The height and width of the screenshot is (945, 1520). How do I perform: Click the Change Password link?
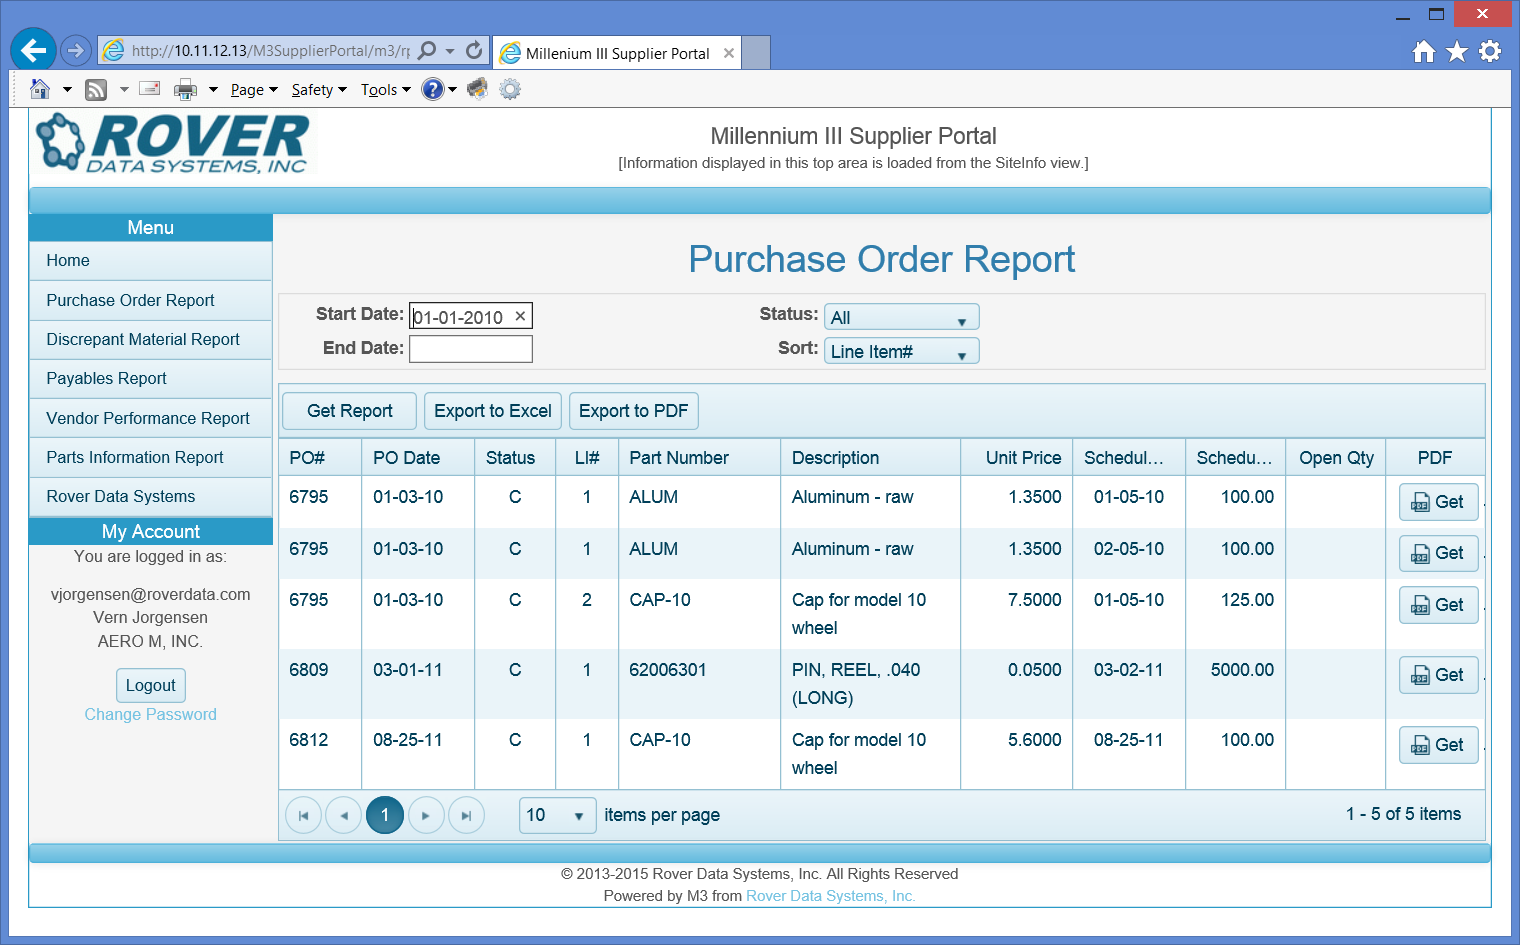click(150, 714)
